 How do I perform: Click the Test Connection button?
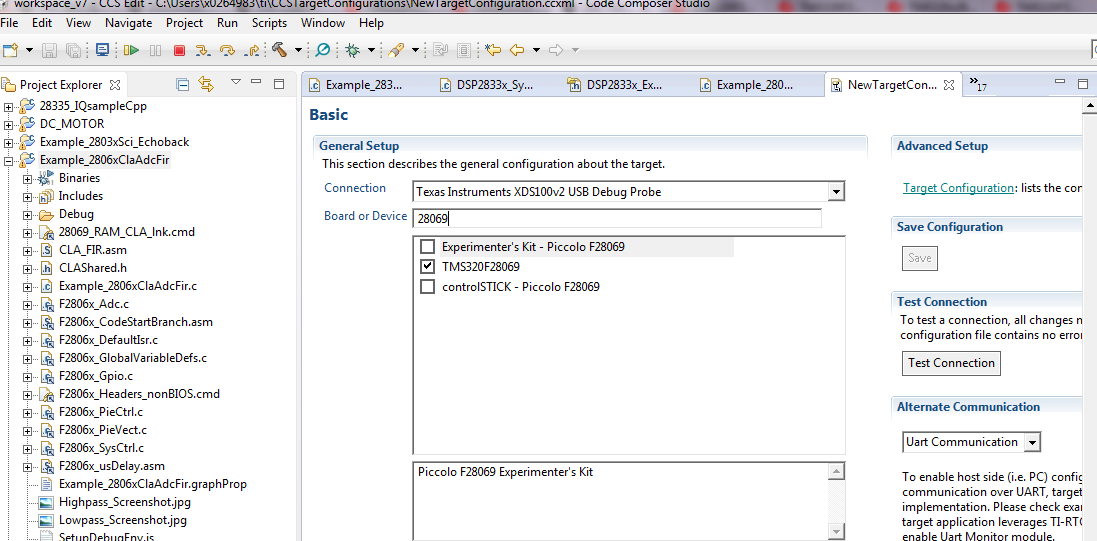click(x=951, y=363)
